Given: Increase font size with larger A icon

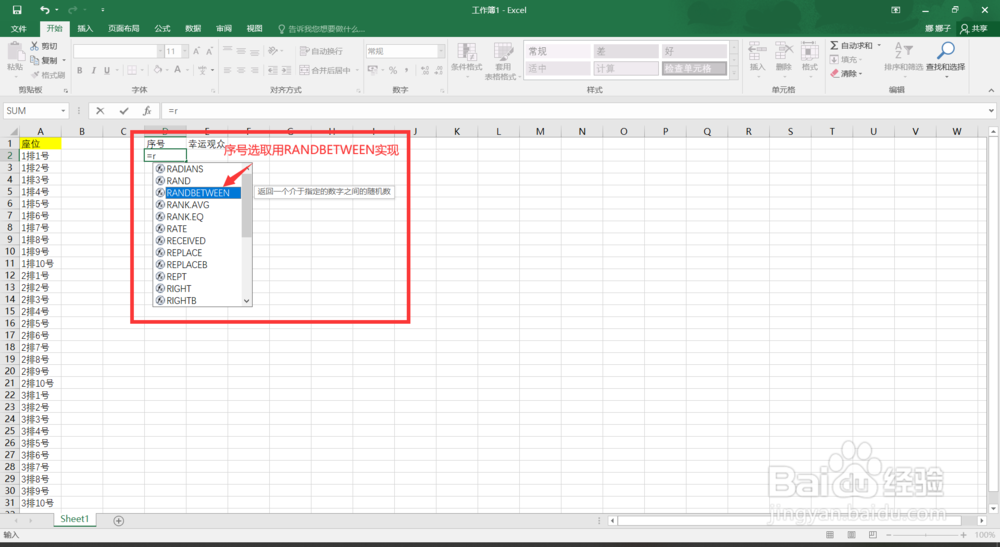Looking at the screenshot, I should tap(196, 51).
